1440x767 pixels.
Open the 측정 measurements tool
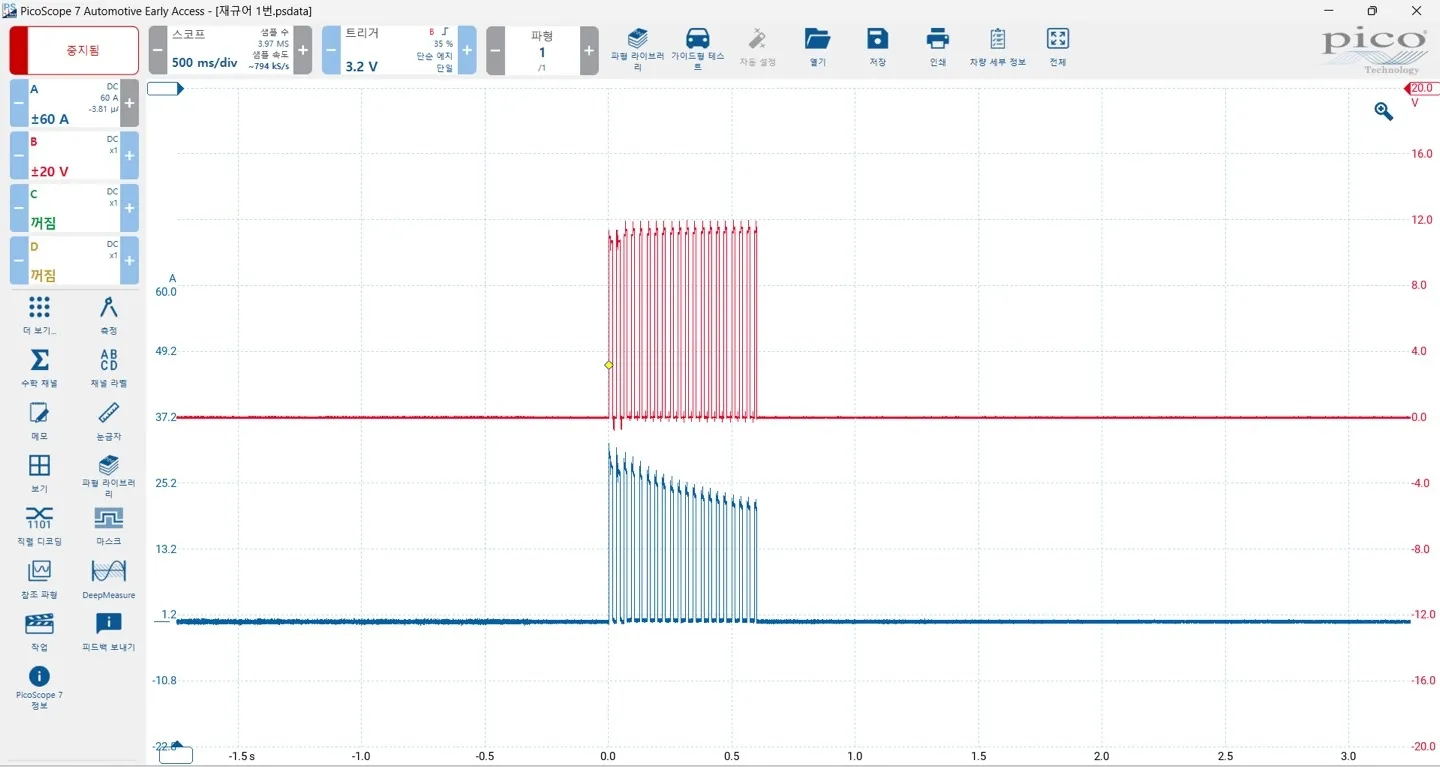(x=109, y=315)
